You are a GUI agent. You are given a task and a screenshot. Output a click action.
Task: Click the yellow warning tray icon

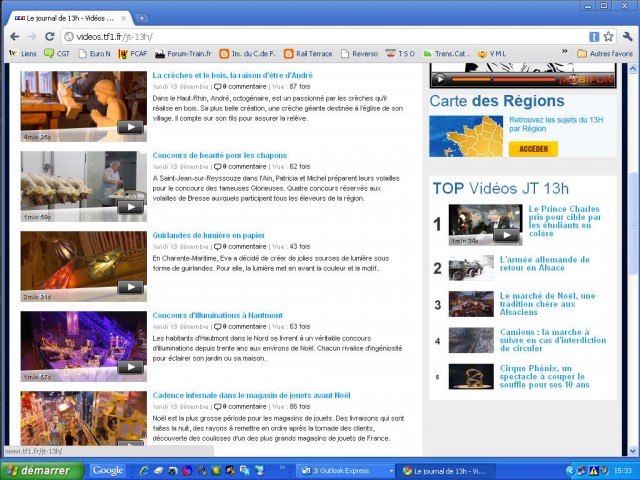coord(593,471)
